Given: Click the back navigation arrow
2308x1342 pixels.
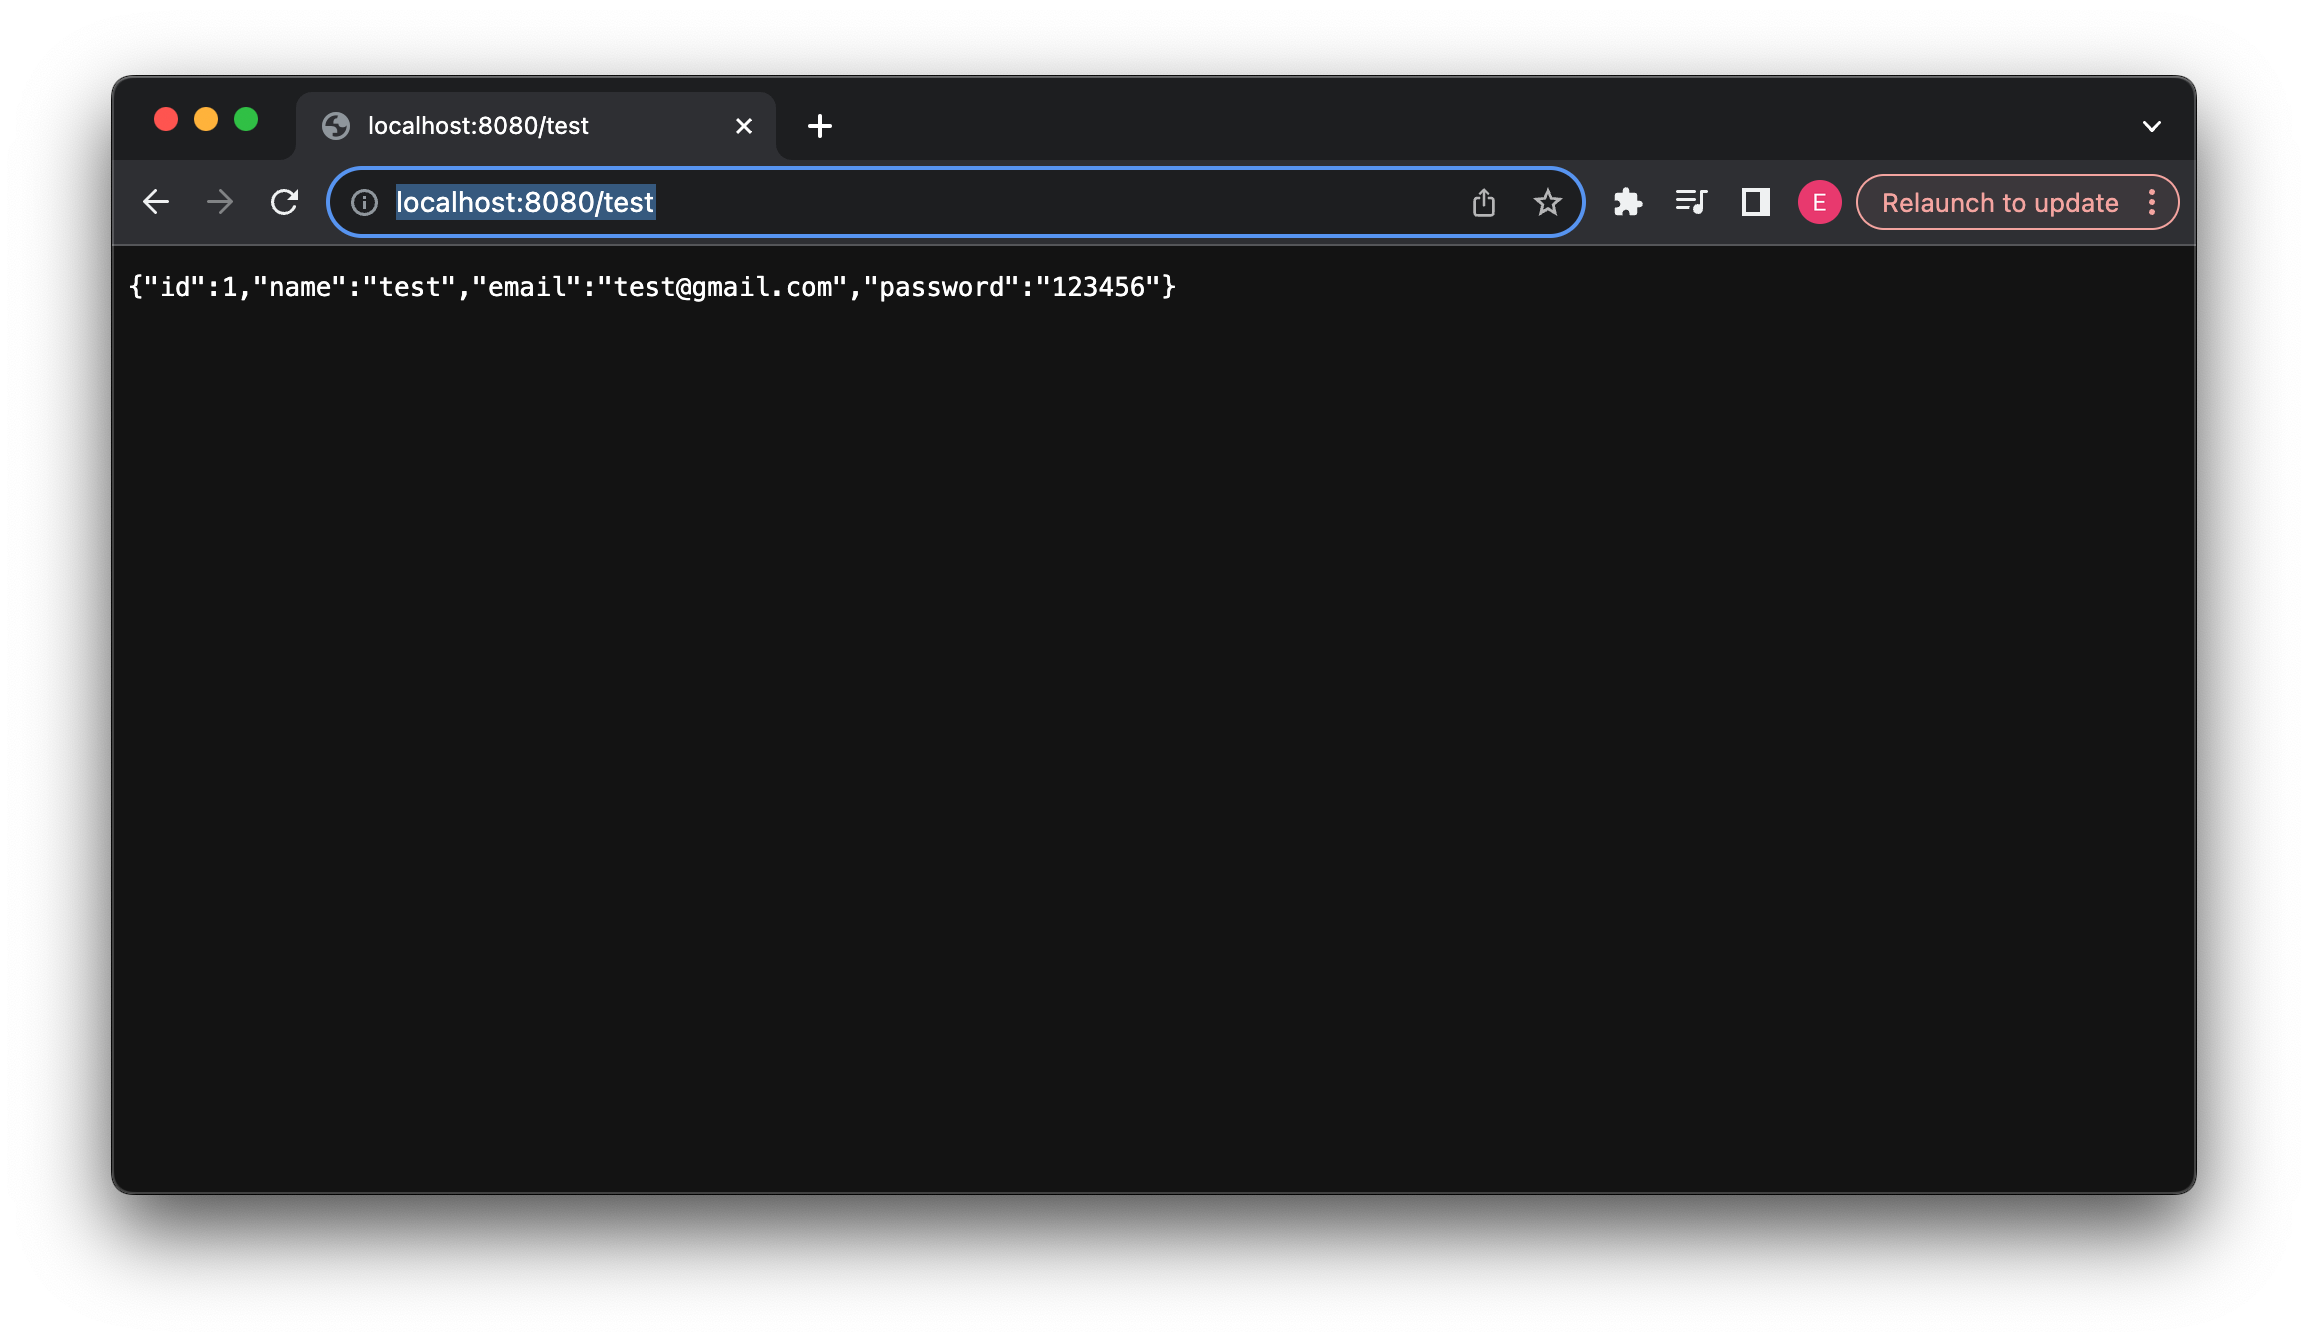Looking at the screenshot, I should [x=156, y=202].
